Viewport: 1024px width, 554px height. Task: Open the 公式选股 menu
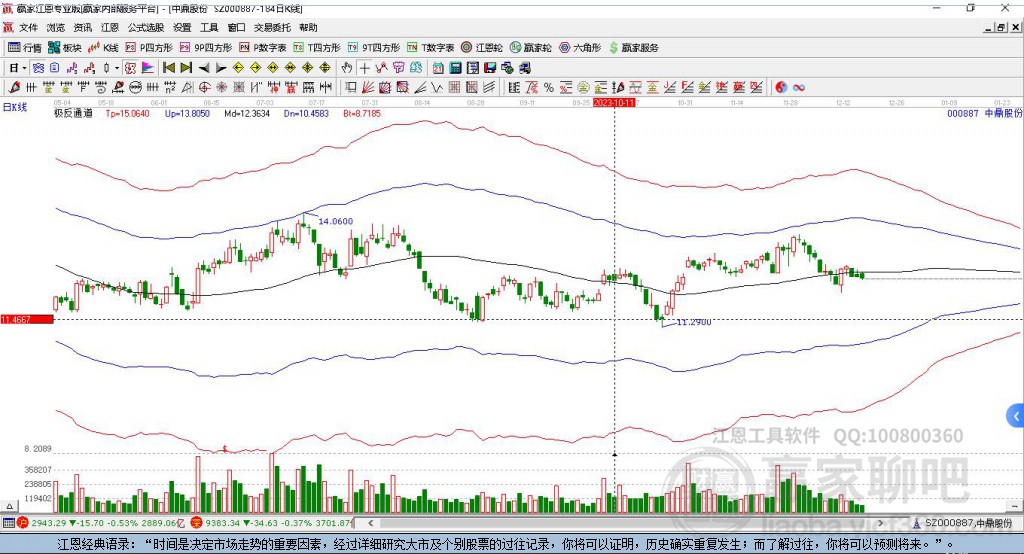pyautogui.click(x=146, y=27)
